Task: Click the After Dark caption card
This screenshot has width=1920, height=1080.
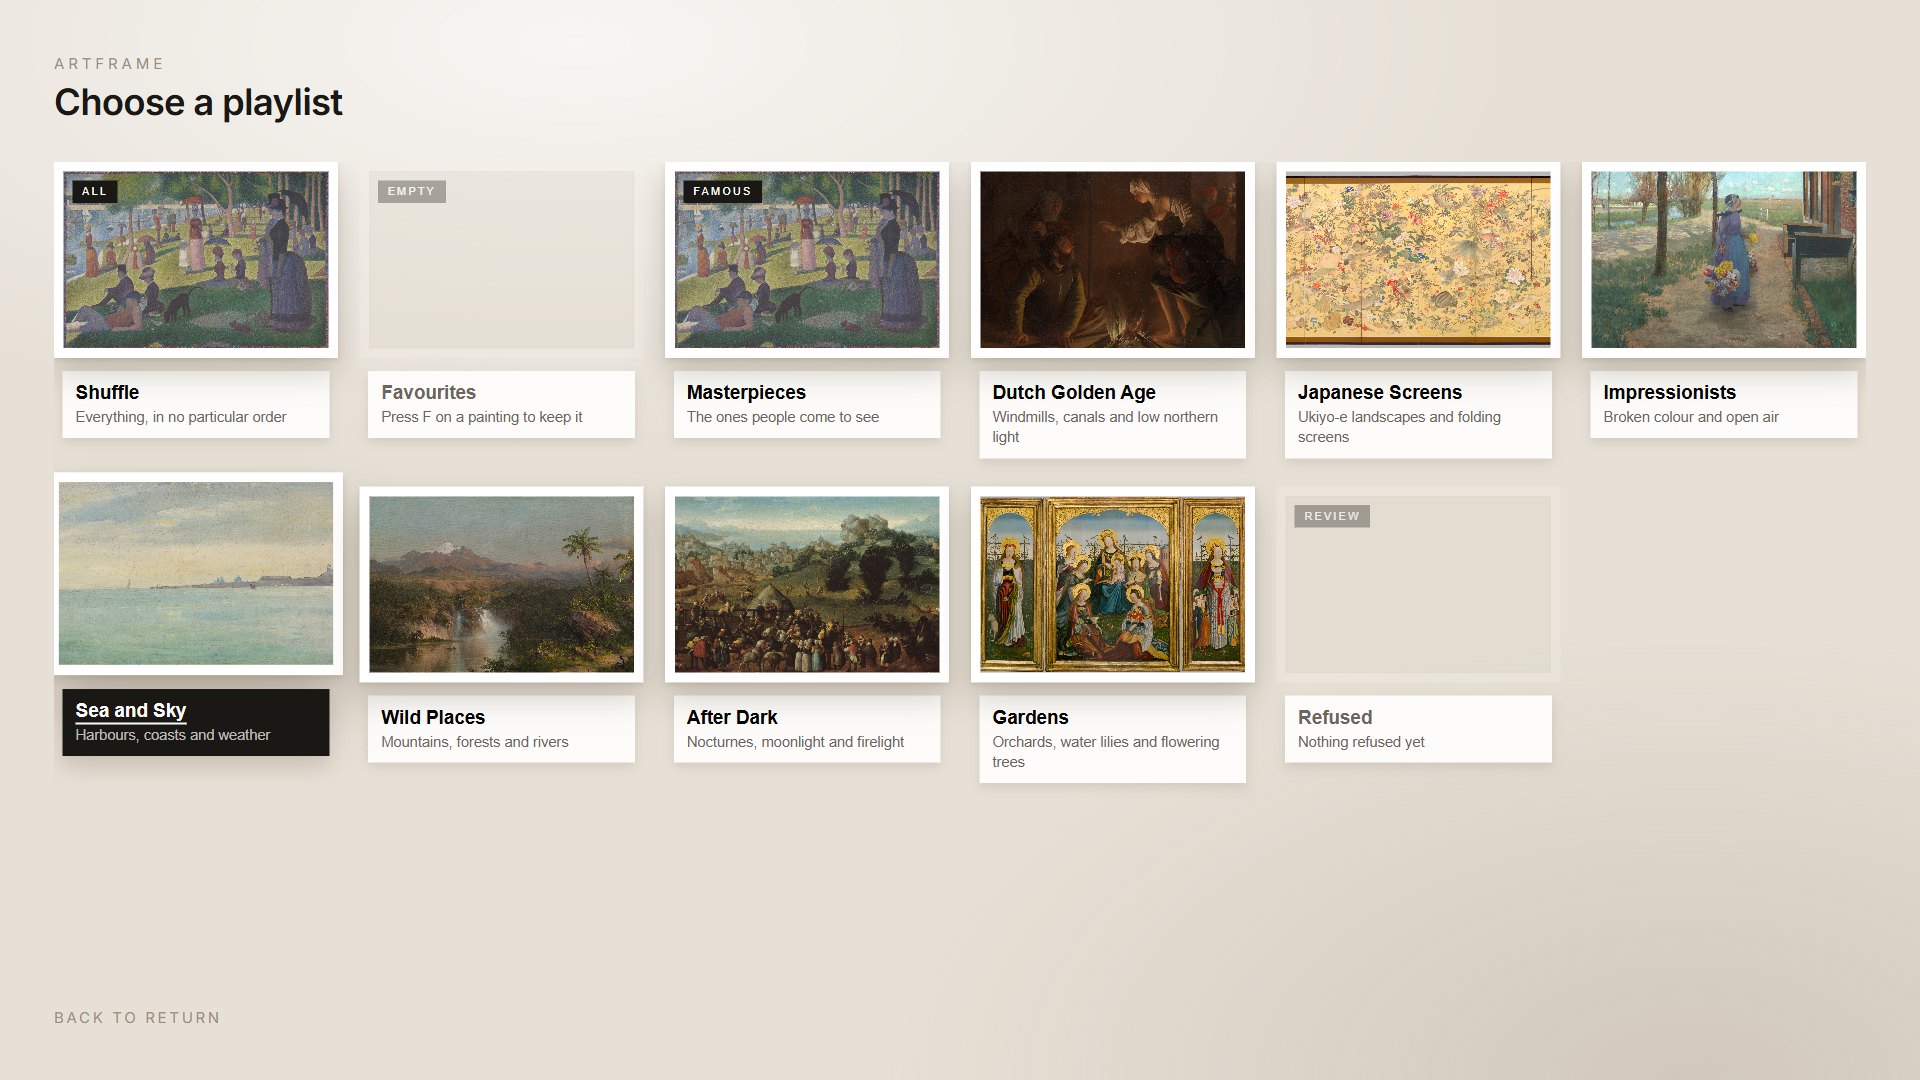Action: [x=807, y=729]
